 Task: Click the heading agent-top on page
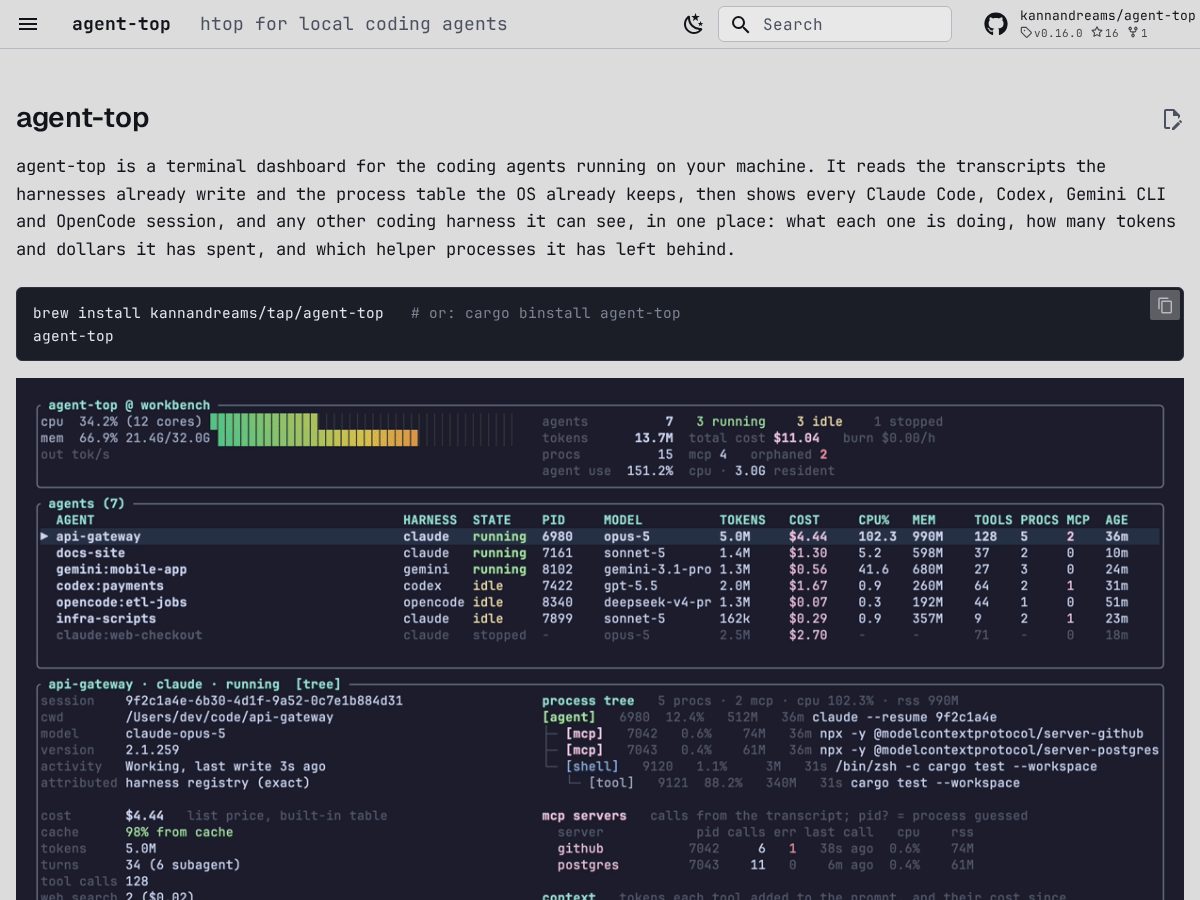tap(83, 118)
